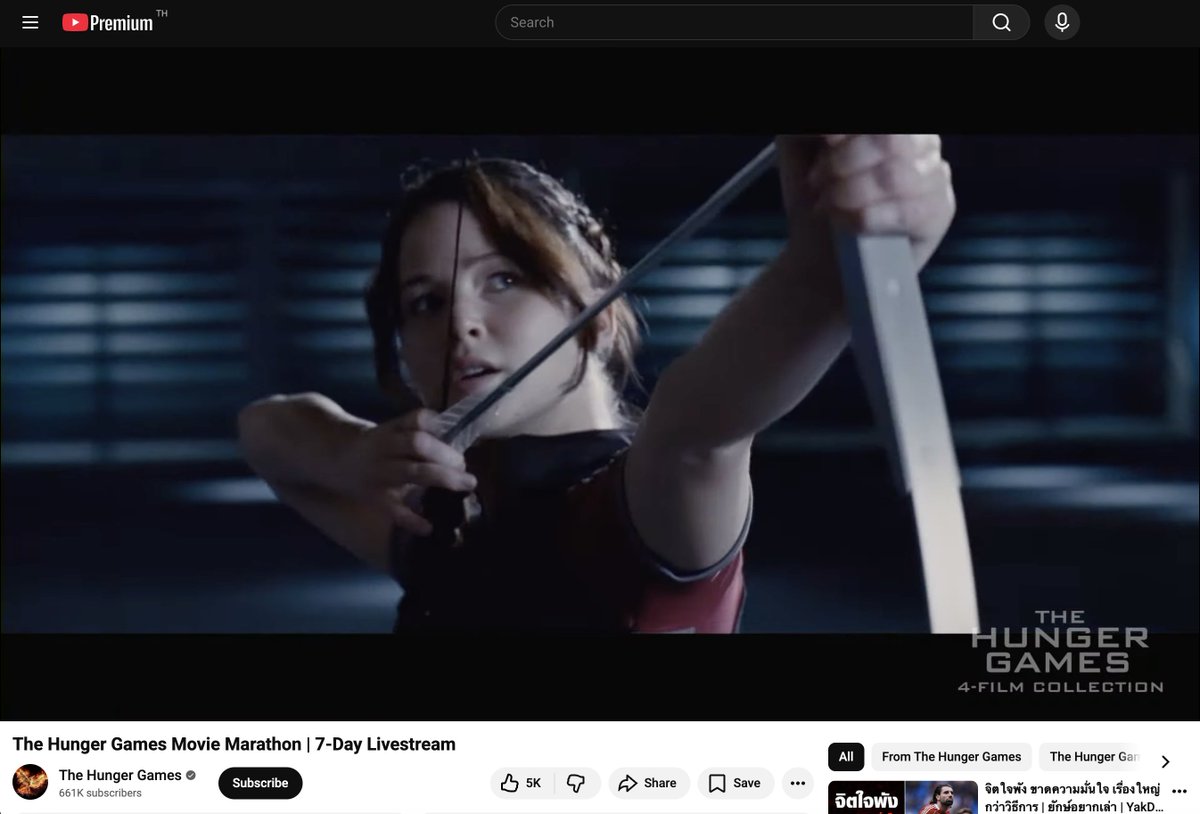Open the hamburger guide menu
Viewport: 1200px width, 814px height.
[x=30, y=22]
